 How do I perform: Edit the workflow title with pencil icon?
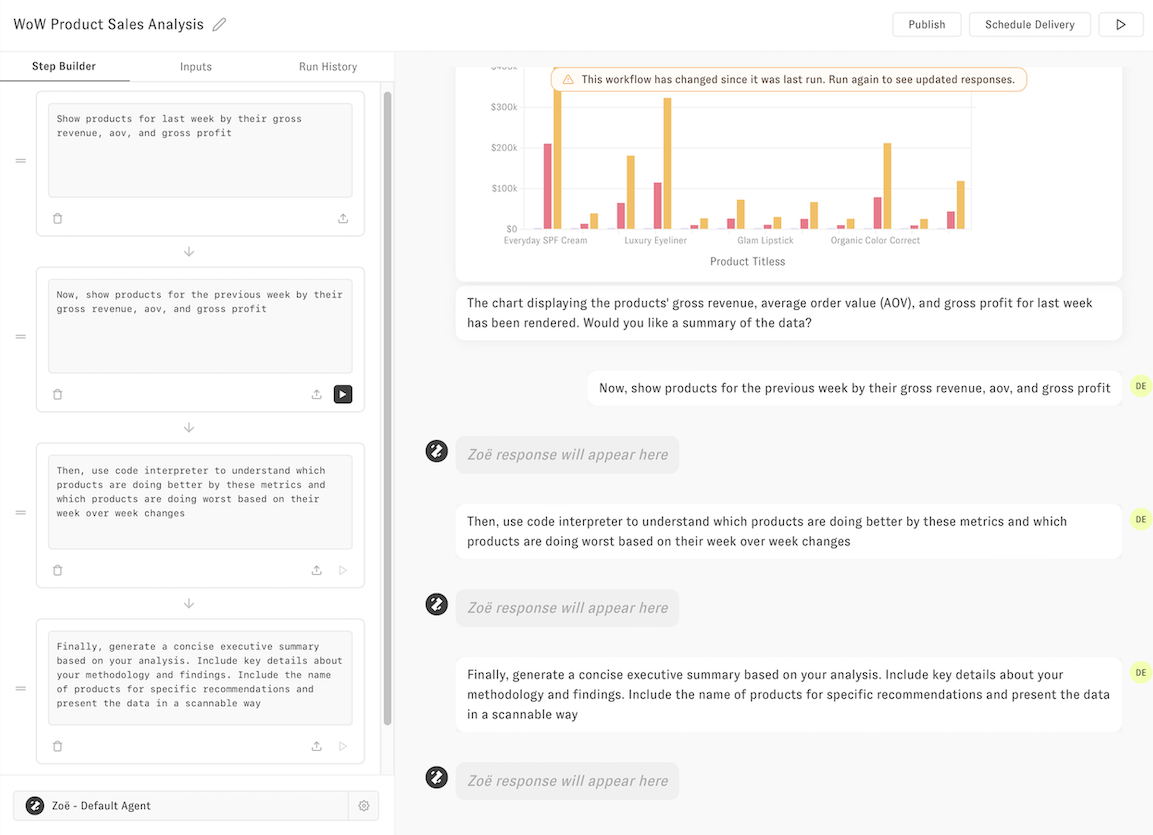pos(219,24)
